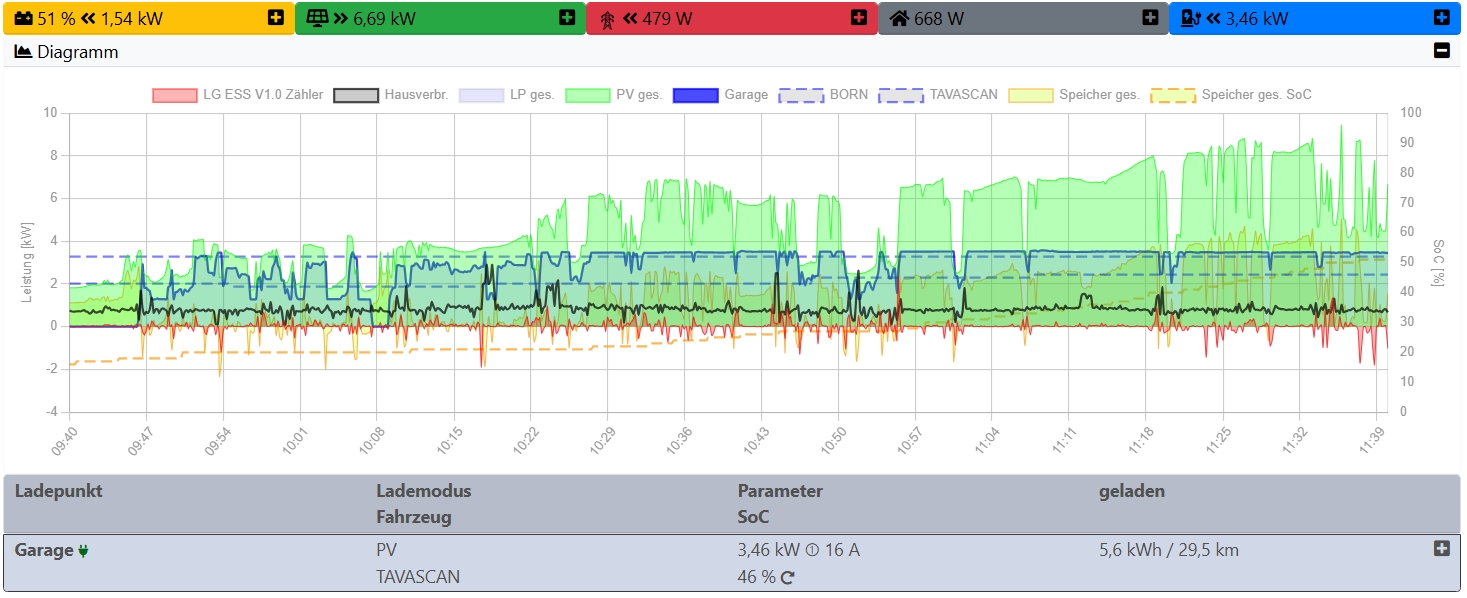Click the dashed orange Speicher SoC swatch
1467x598 pixels.
[1172, 95]
